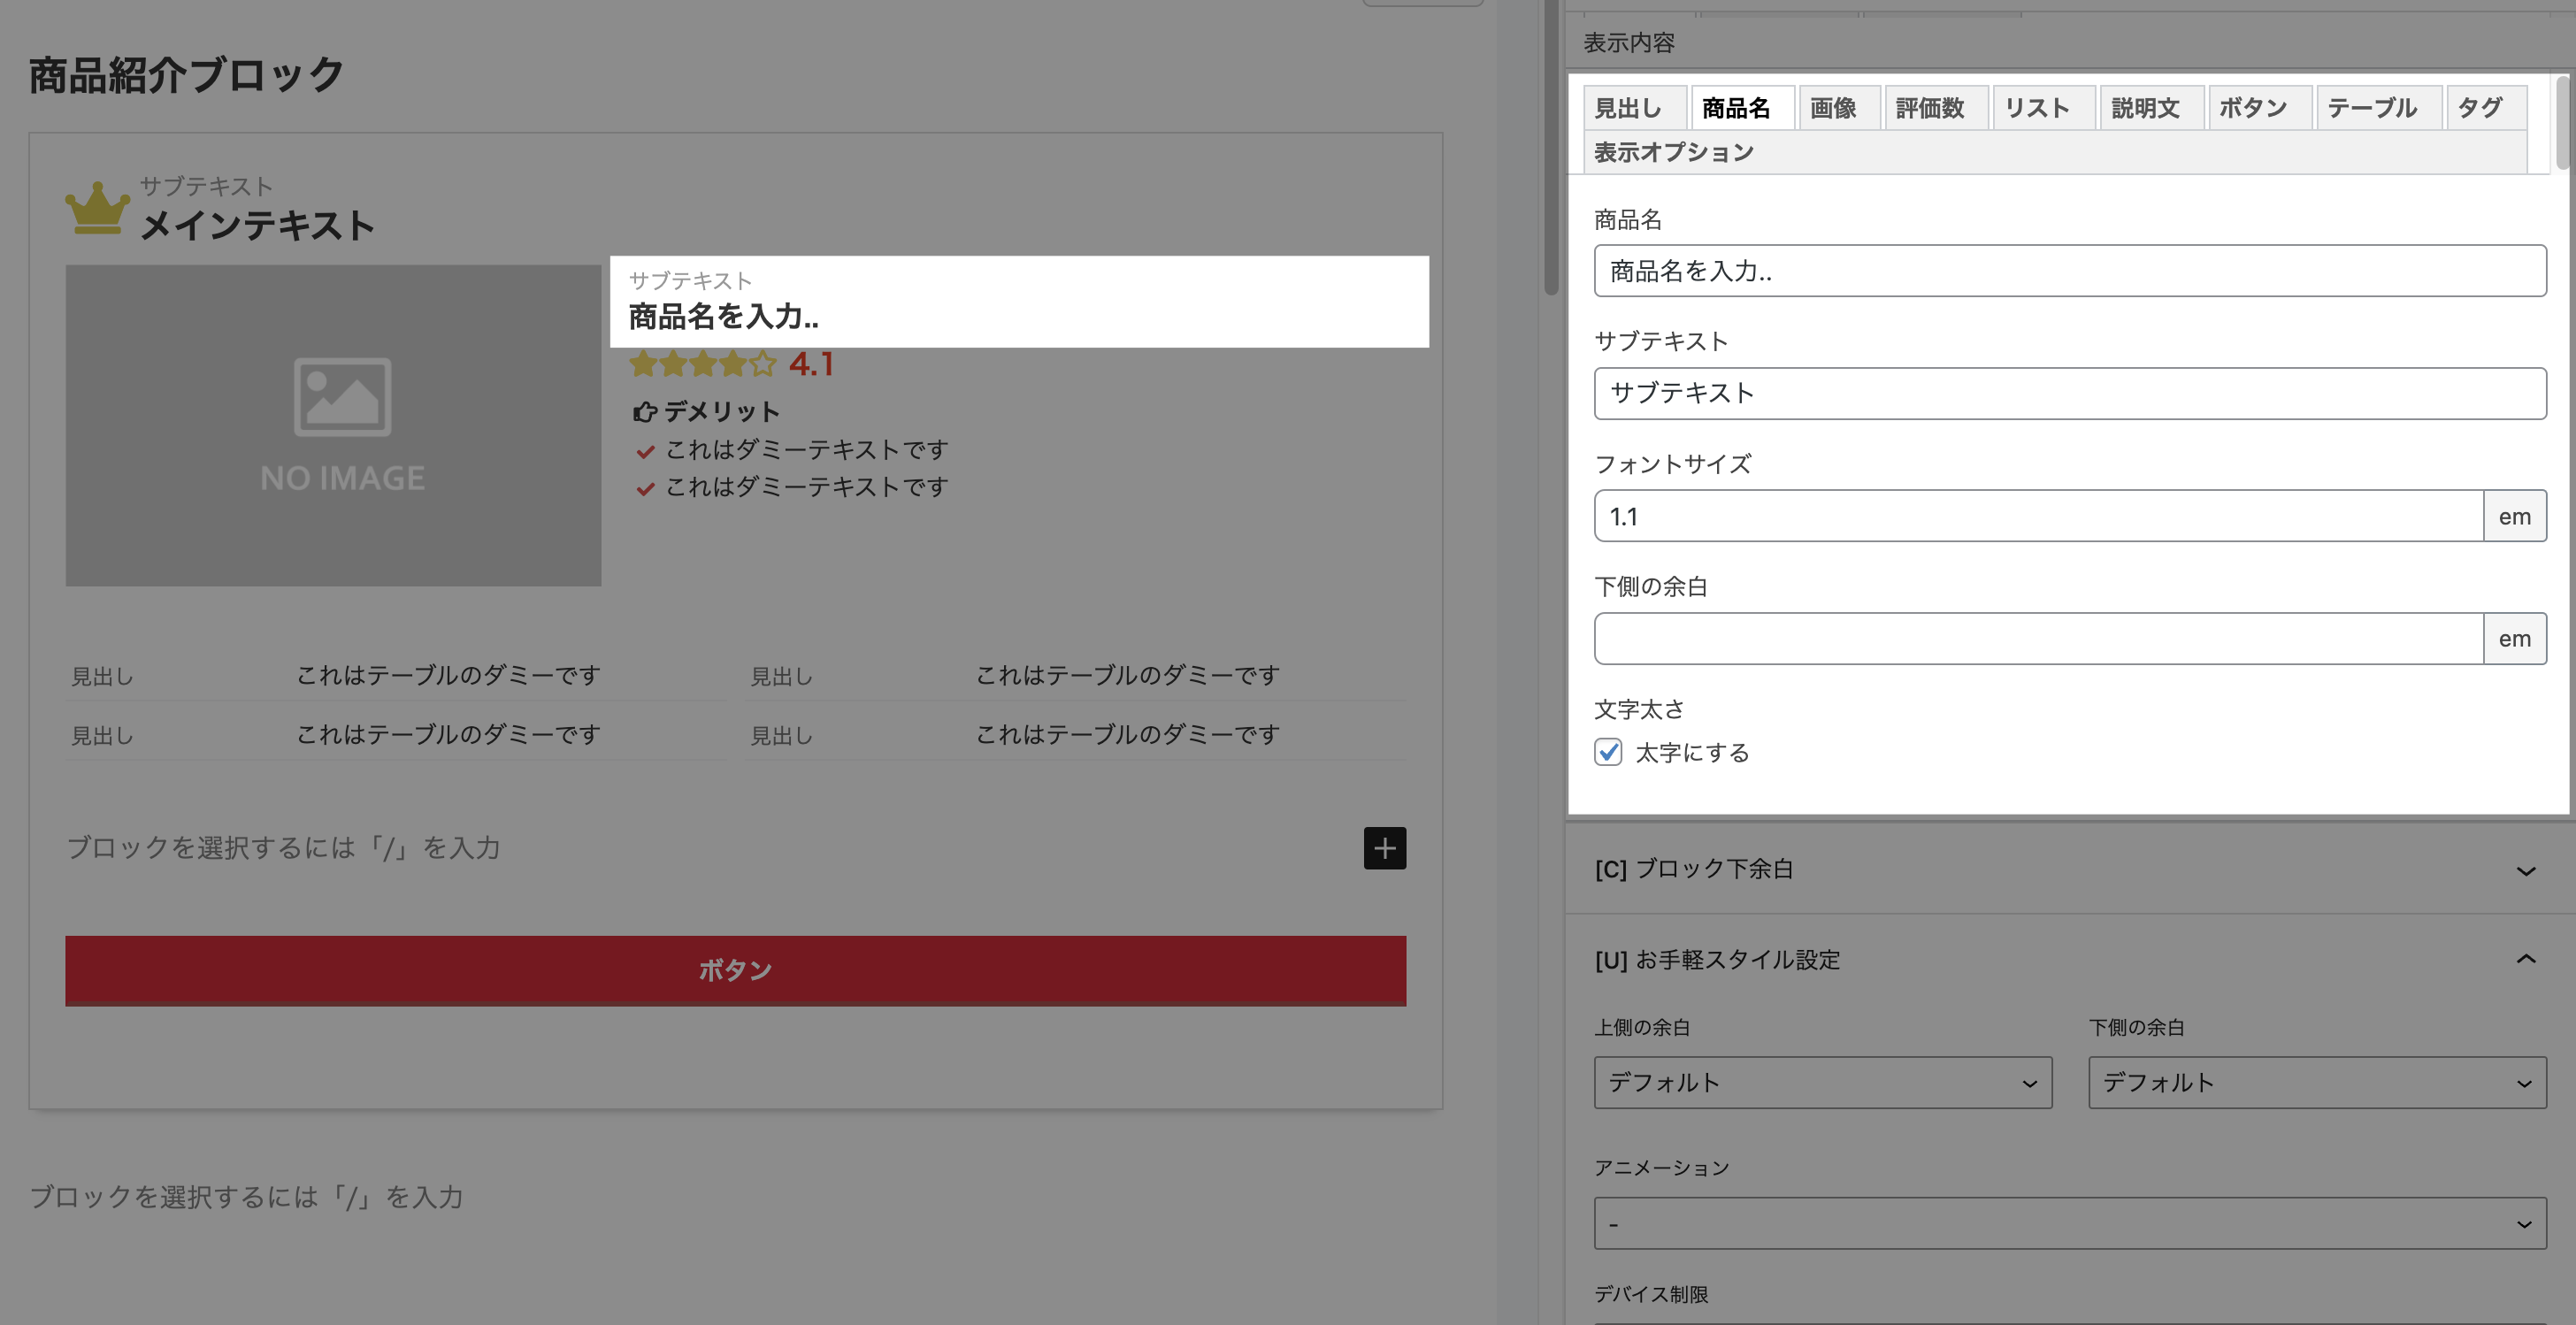Click the フォントサイズ field showing 1.1
Image resolution: width=2576 pixels, height=1325 pixels.
(2038, 516)
